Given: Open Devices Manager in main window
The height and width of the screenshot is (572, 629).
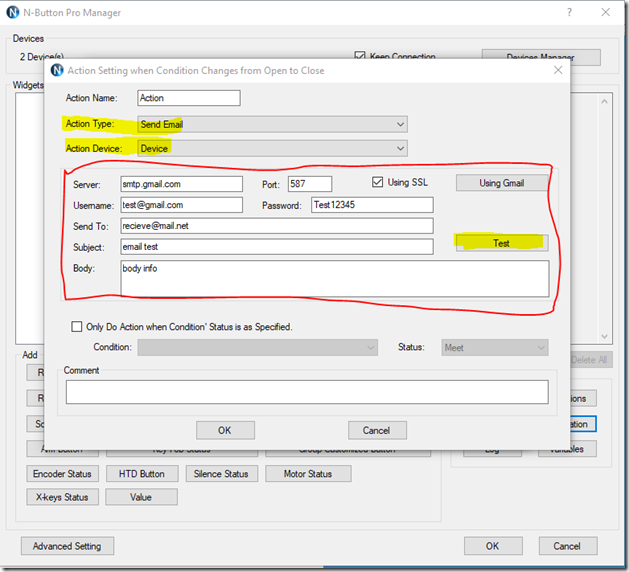Looking at the screenshot, I should click(541, 57).
